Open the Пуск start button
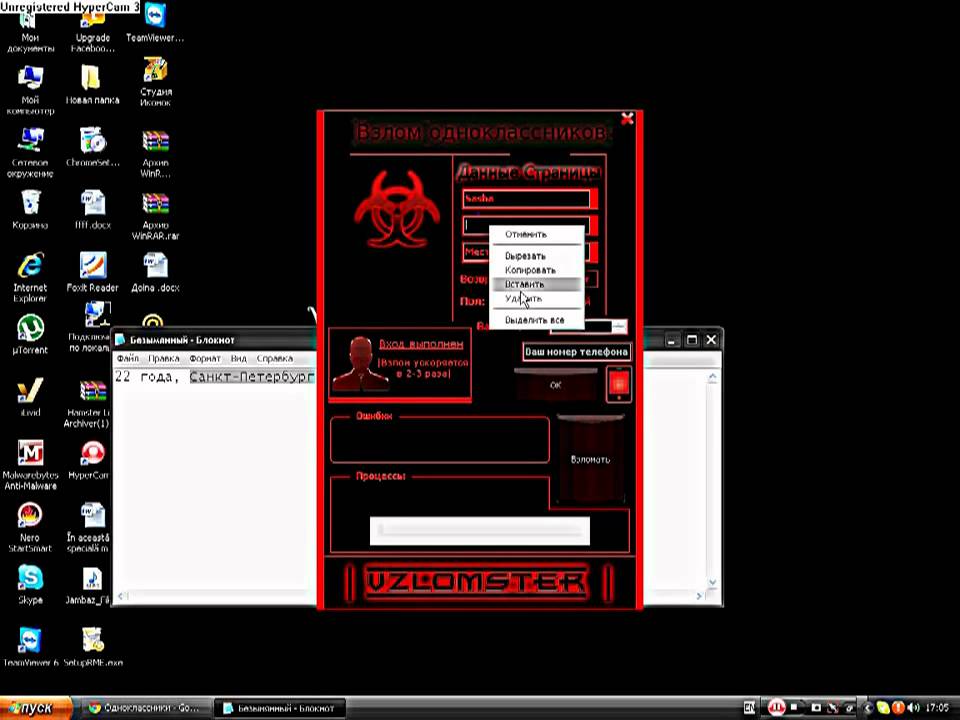960x720 pixels. 36,708
